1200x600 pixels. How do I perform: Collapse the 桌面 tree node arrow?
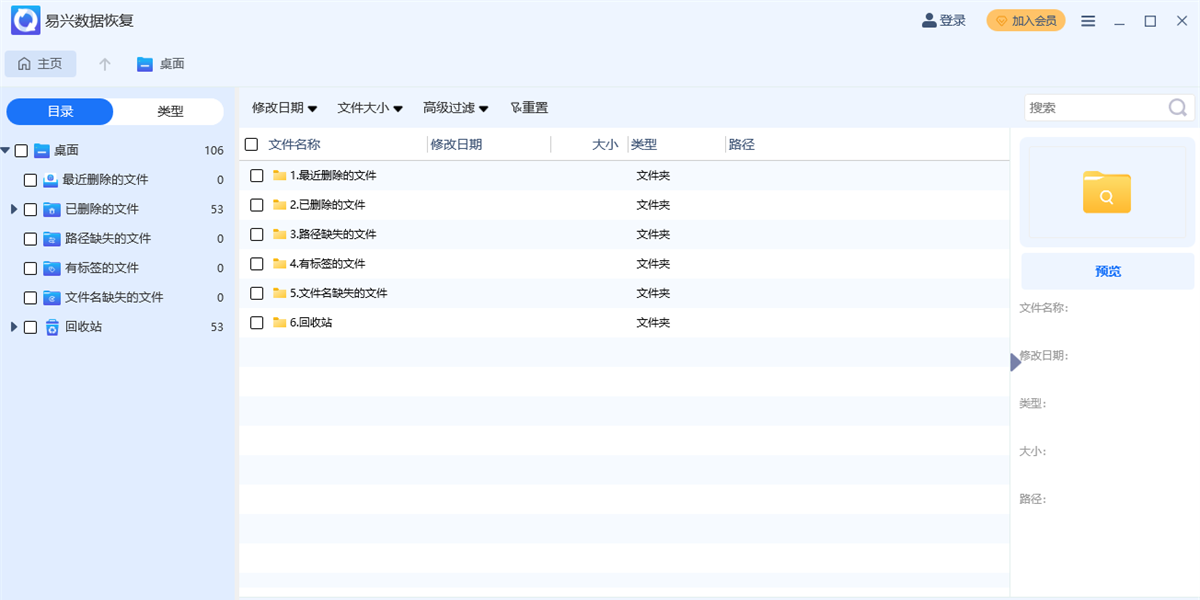[x=6, y=151]
